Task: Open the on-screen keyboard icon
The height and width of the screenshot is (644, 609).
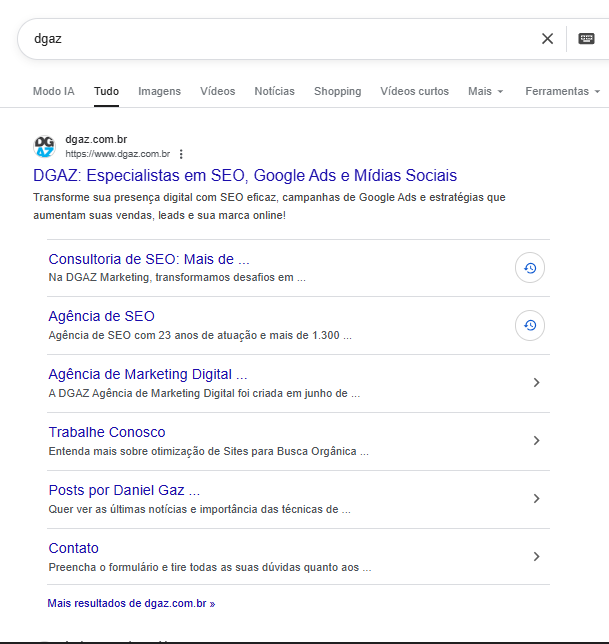Action: point(586,39)
